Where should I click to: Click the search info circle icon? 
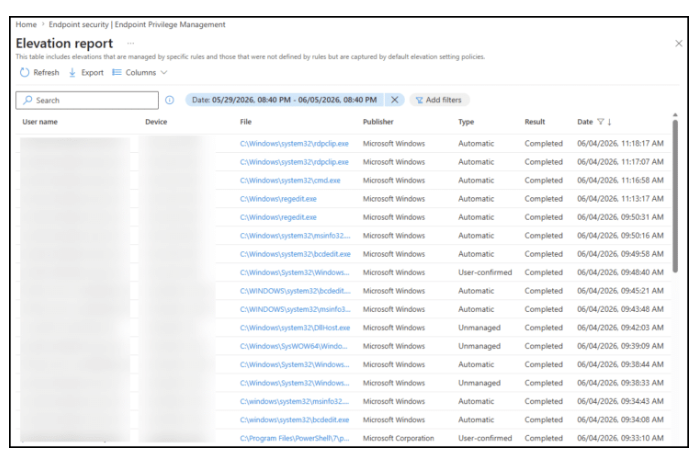point(169,100)
